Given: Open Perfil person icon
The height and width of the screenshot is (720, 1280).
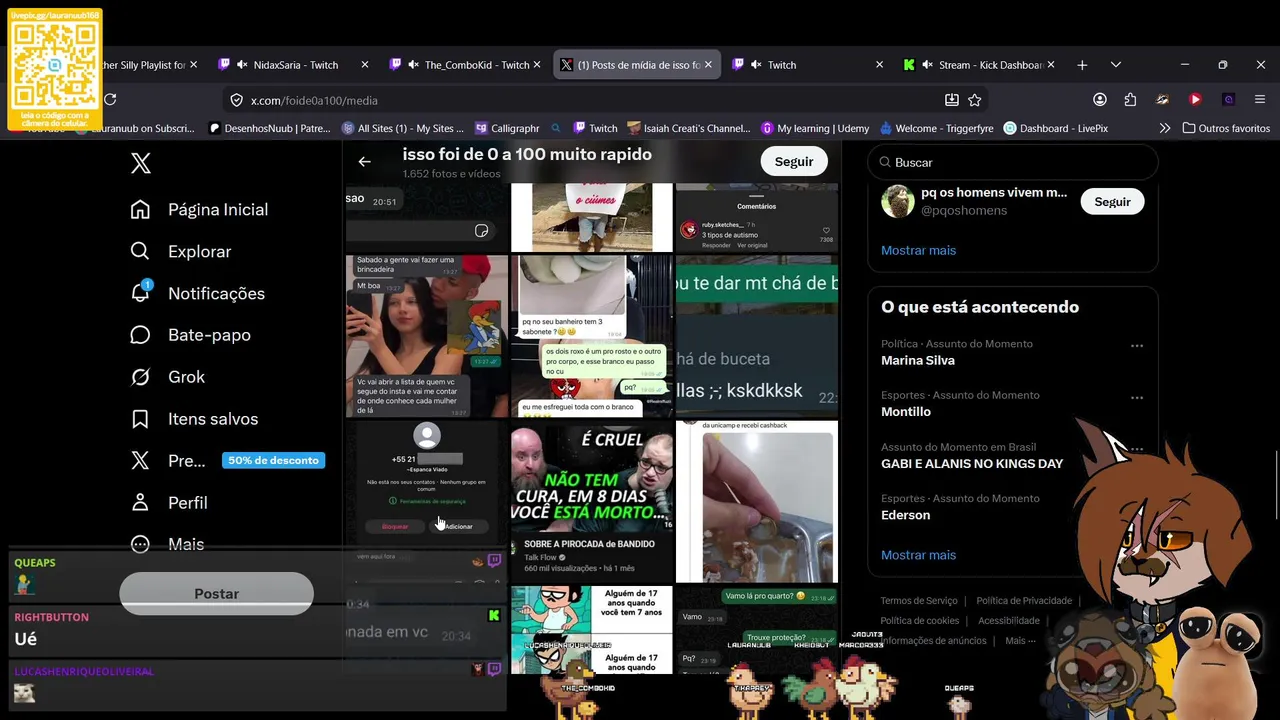Looking at the screenshot, I should 140,502.
